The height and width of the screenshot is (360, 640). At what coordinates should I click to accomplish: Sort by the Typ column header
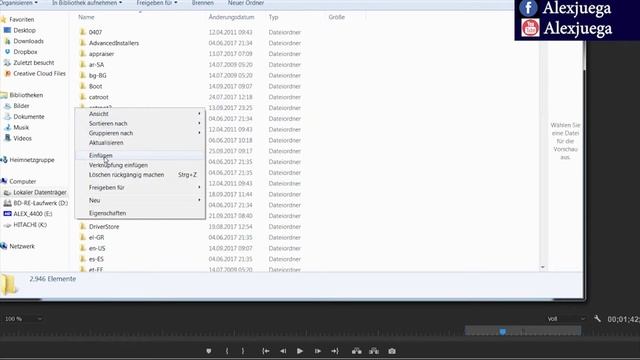point(273,17)
